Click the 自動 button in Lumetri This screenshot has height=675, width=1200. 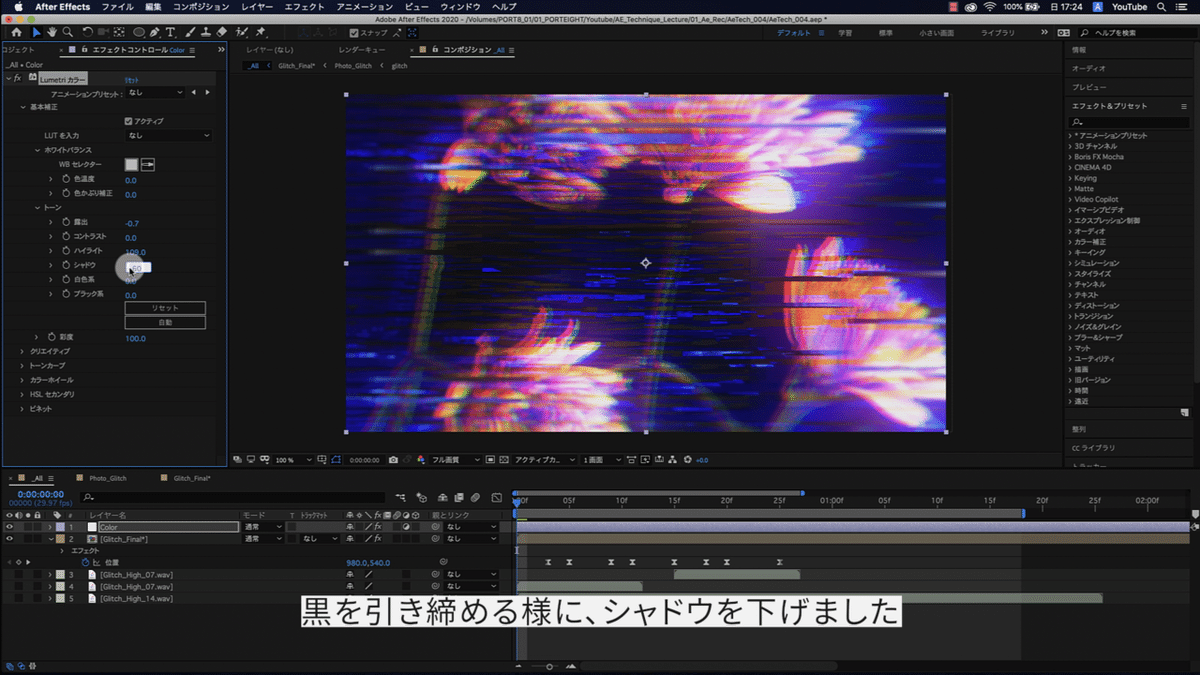pyautogui.click(x=165, y=322)
